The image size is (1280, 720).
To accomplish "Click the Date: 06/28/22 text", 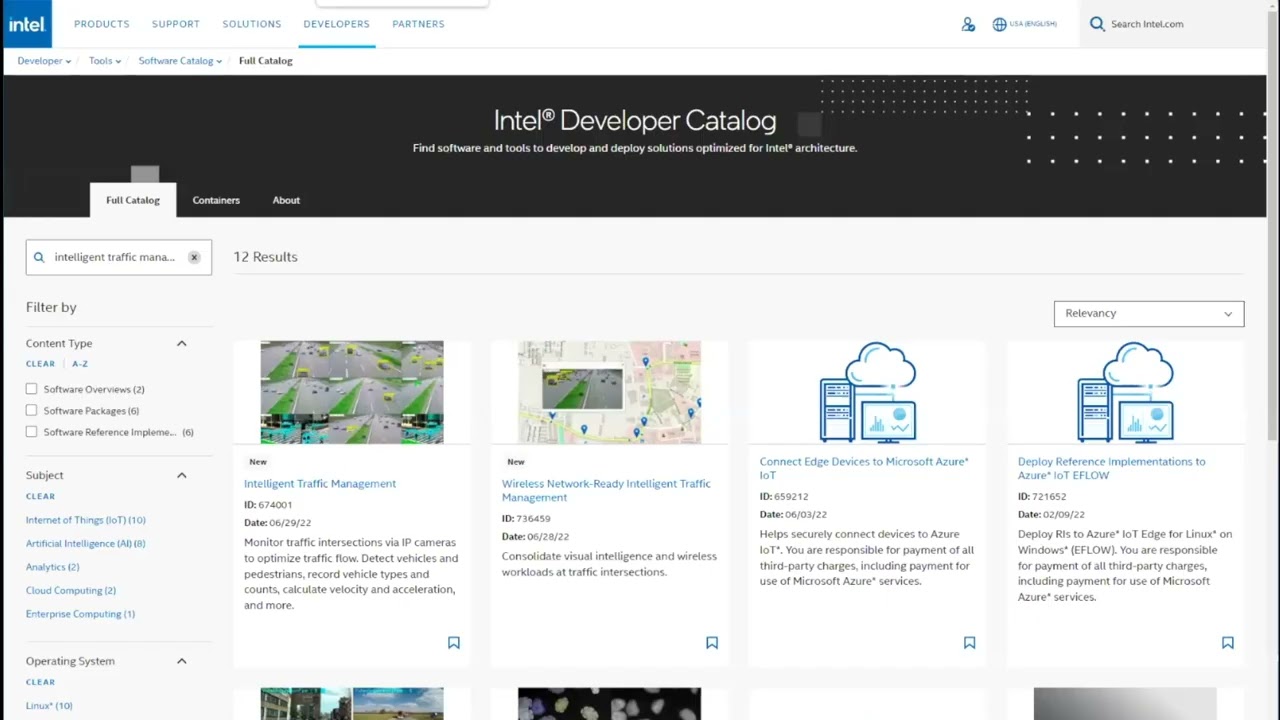I will 535,537.
